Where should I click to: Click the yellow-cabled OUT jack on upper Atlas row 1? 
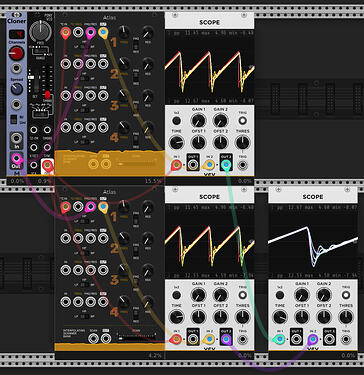(103, 32)
